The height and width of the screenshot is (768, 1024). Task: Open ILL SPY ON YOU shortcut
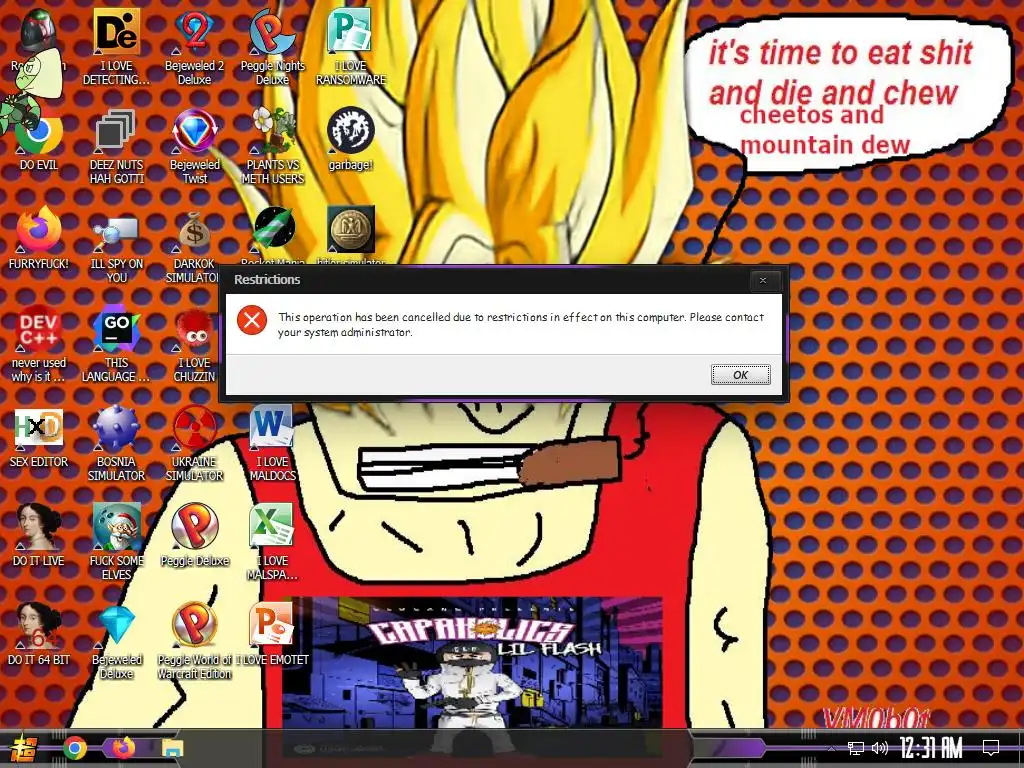[116, 246]
